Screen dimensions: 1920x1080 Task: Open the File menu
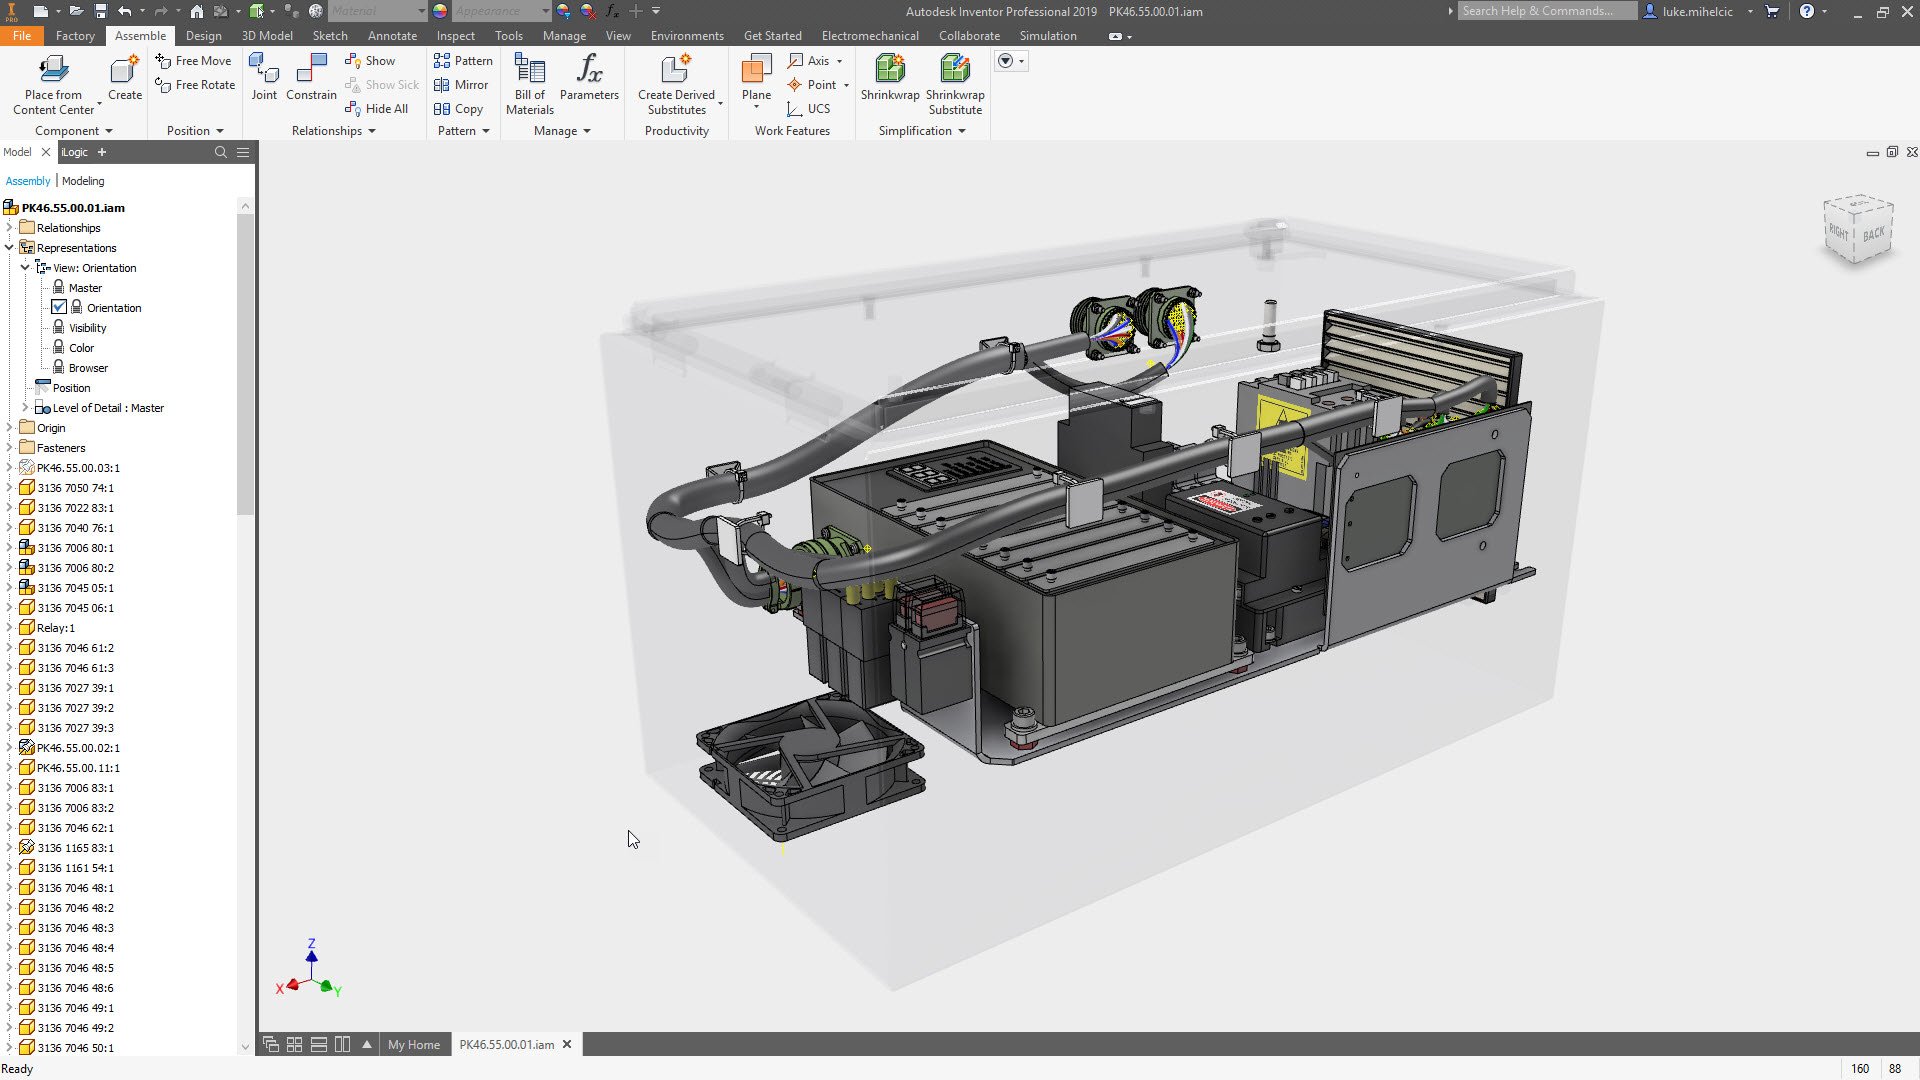[x=22, y=35]
